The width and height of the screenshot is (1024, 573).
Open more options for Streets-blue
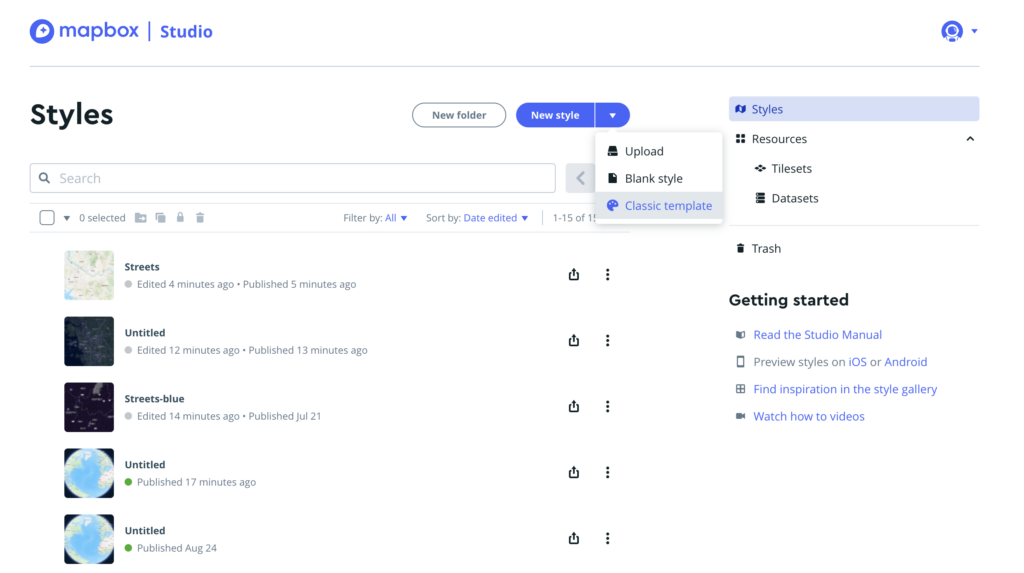pyautogui.click(x=607, y=406)
